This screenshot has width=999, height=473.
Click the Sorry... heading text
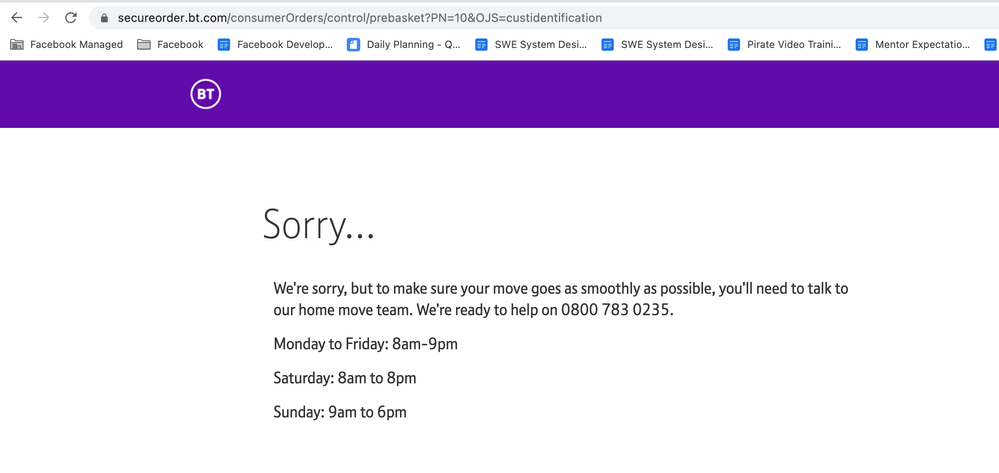pos(318,225)
